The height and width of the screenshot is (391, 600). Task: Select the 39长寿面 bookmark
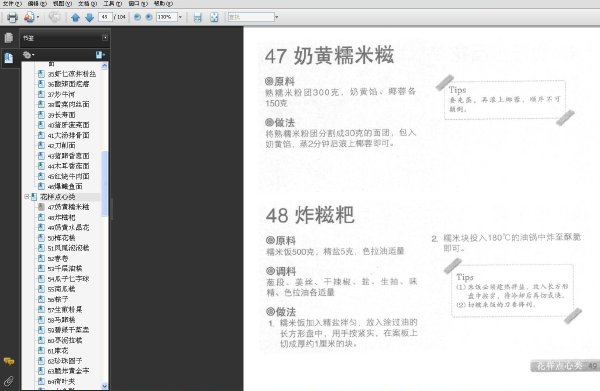point(61,115)
